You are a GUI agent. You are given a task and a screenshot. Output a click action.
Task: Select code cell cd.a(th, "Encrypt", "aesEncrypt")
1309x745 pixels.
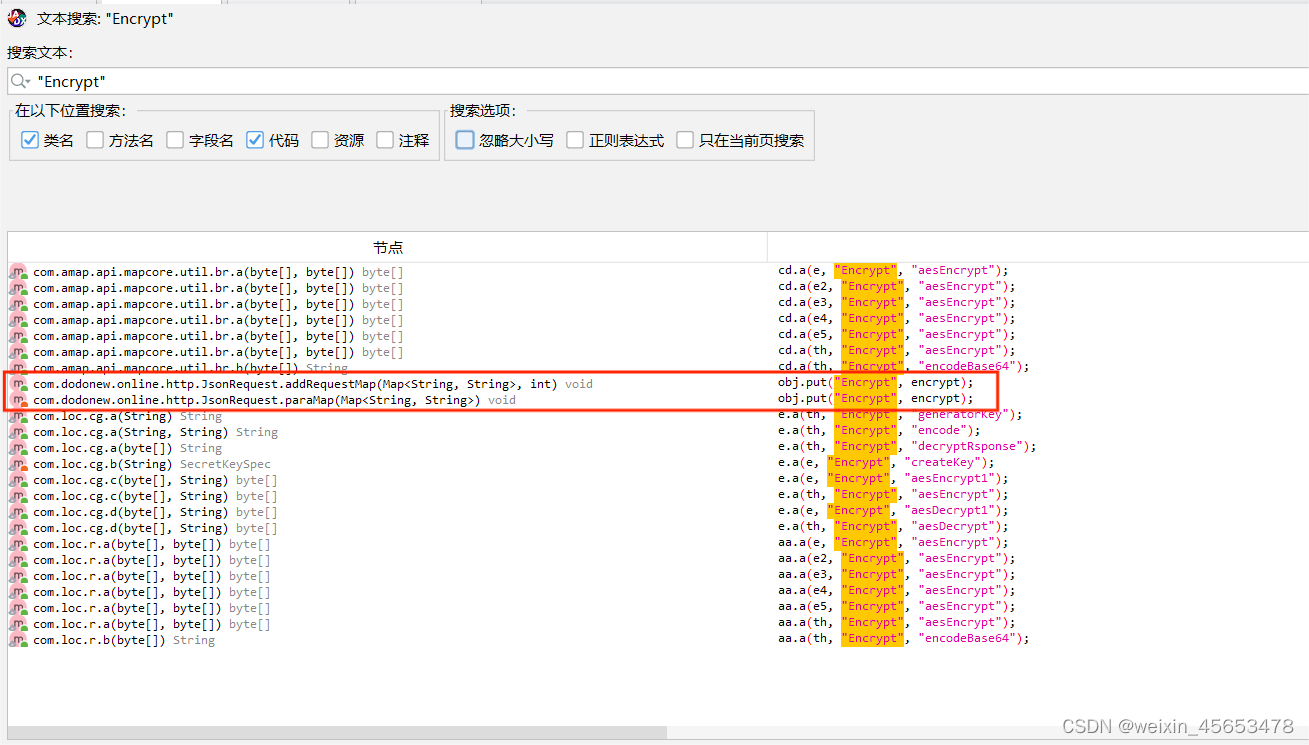pos(896,350)
